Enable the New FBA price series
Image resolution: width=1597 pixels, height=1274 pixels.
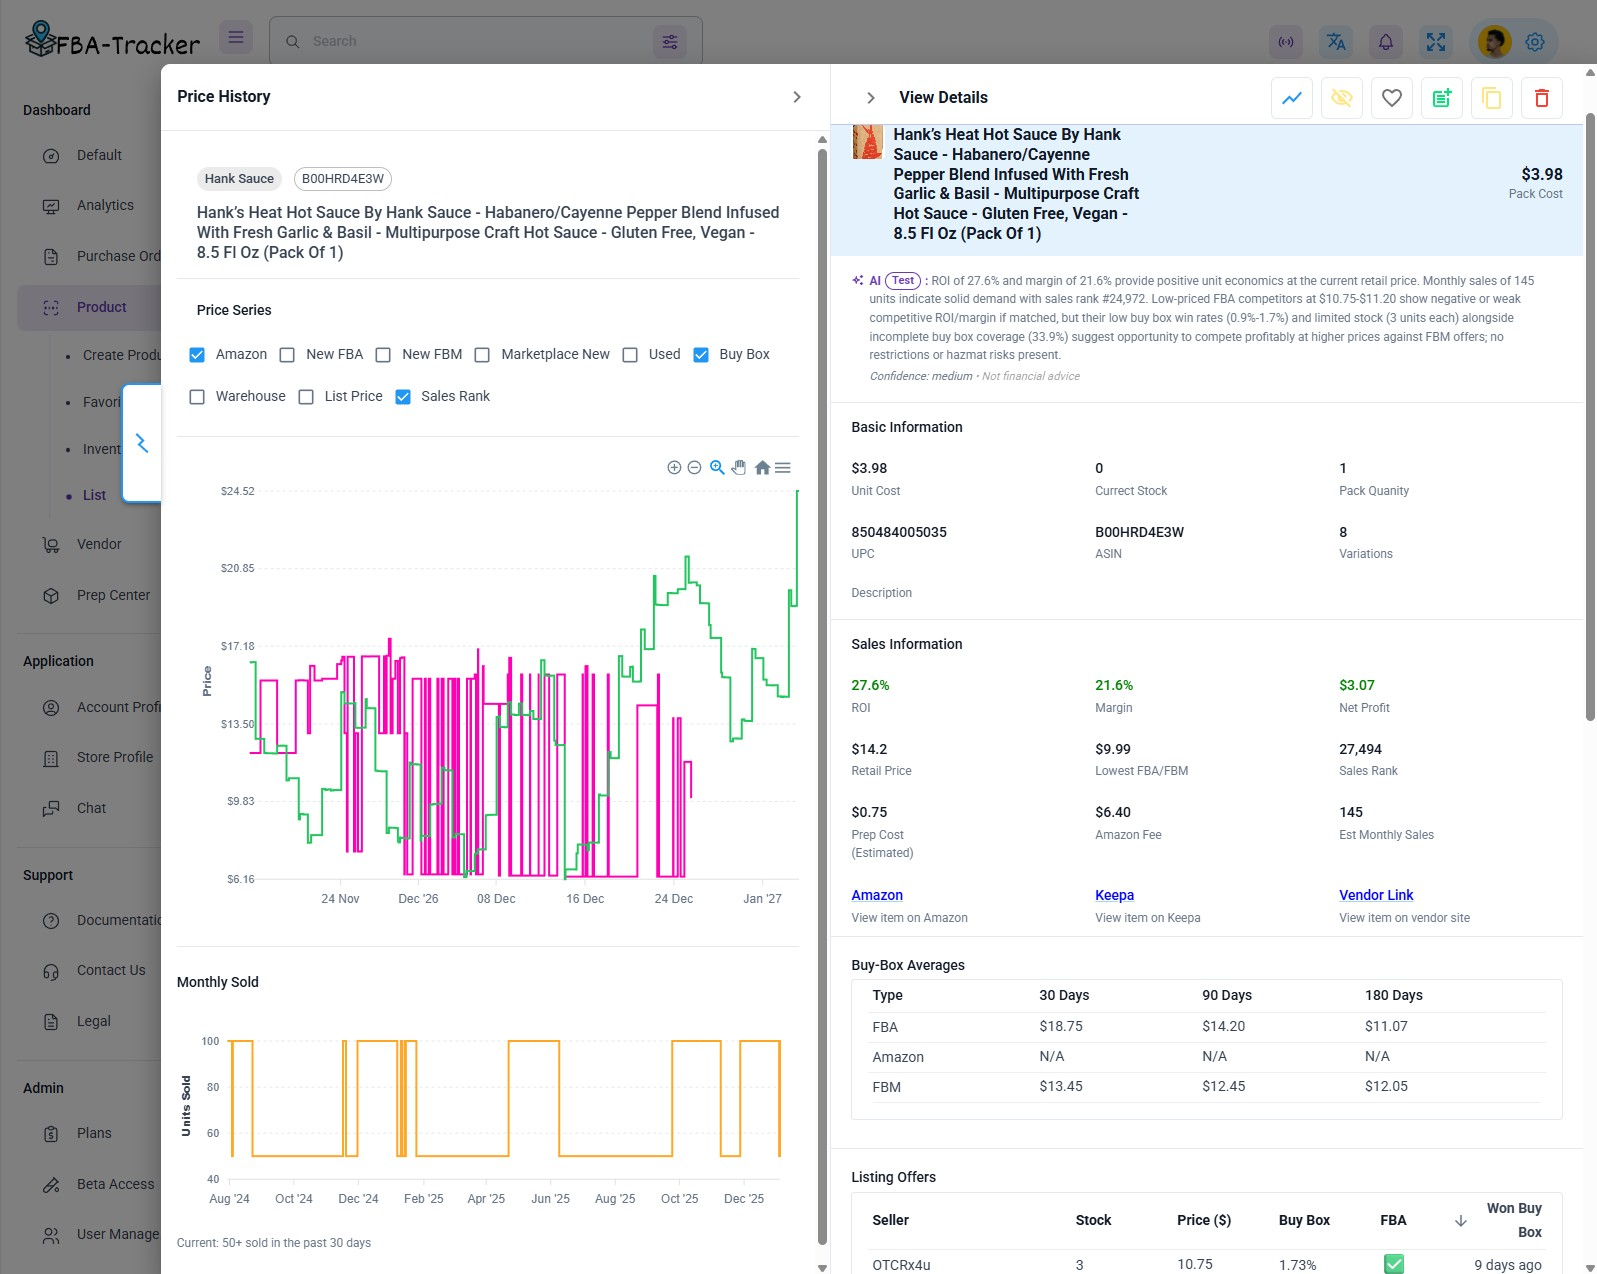click(287, 355)
